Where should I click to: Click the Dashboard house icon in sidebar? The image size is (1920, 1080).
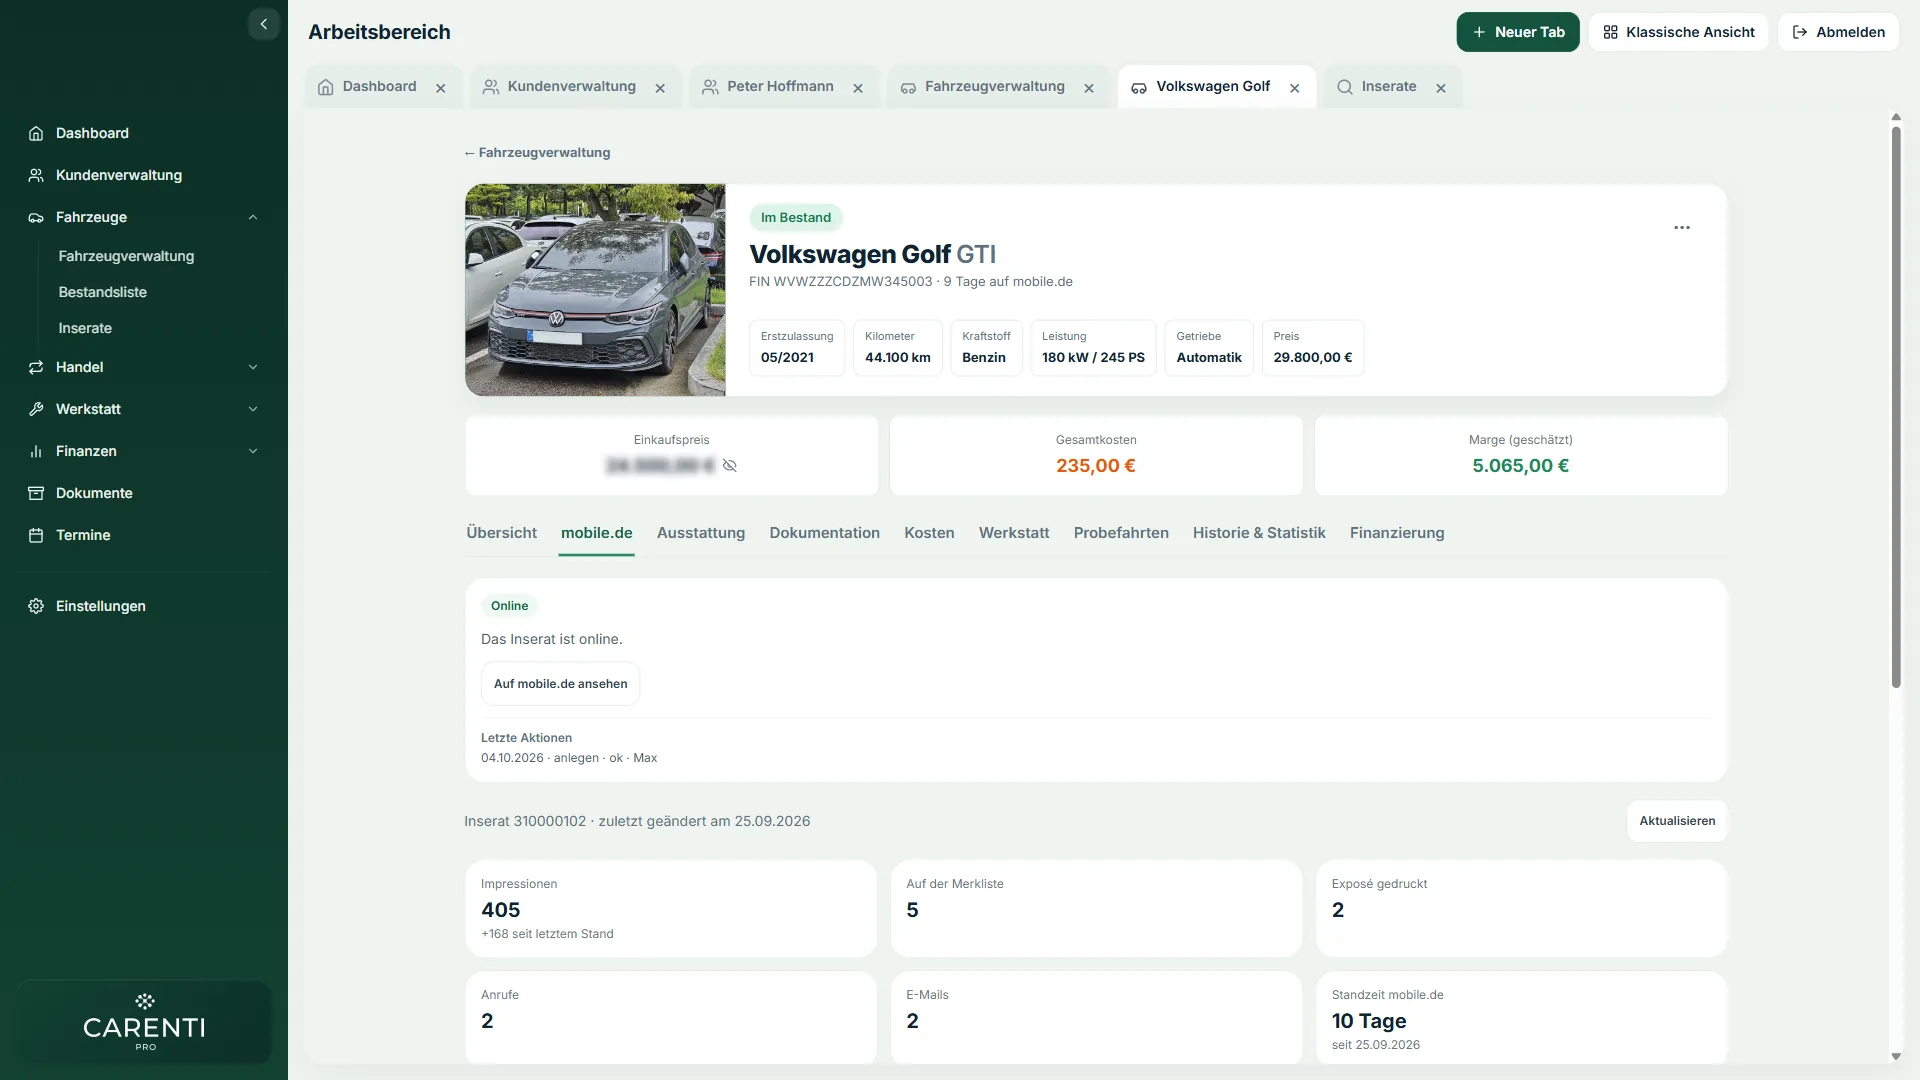[x=36, y=133]
